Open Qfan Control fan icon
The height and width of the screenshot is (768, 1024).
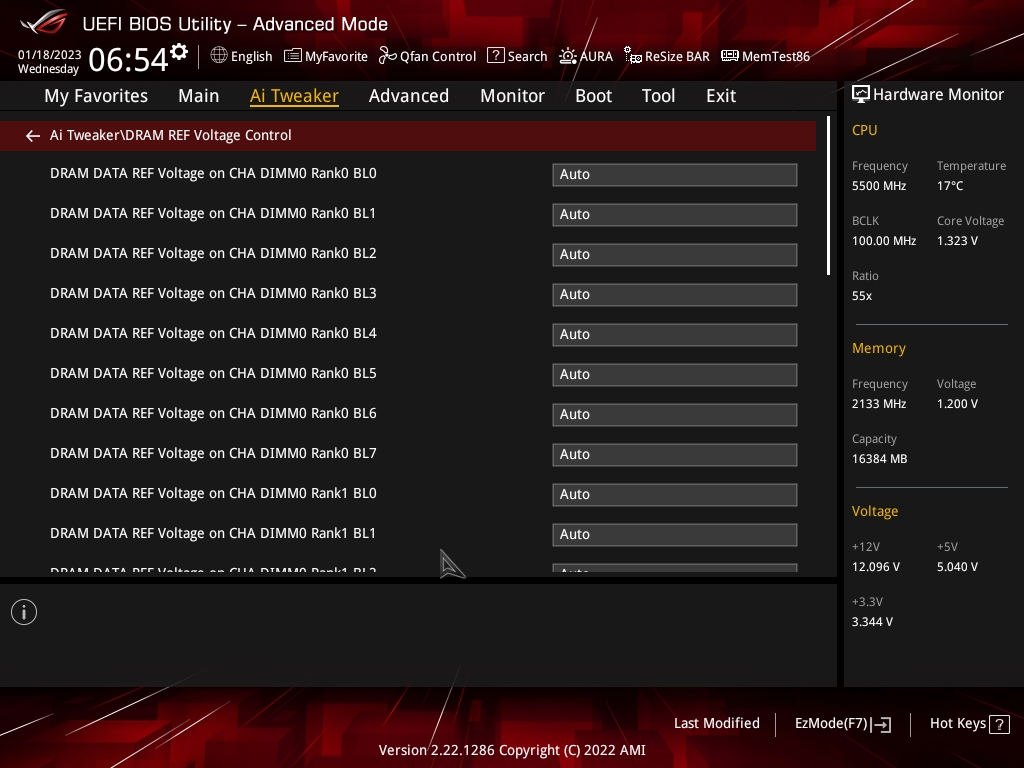point(388,56)
